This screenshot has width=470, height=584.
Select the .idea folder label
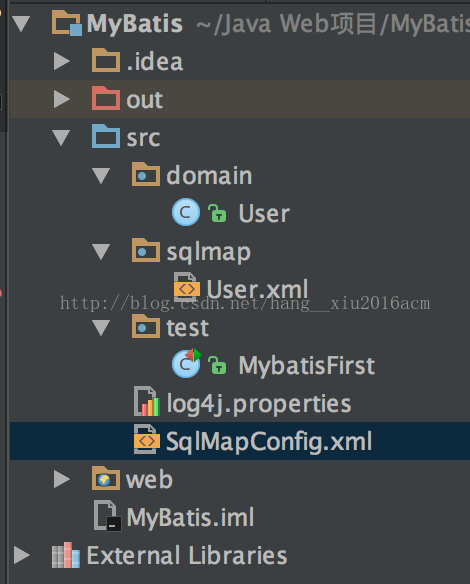[155, 61]
